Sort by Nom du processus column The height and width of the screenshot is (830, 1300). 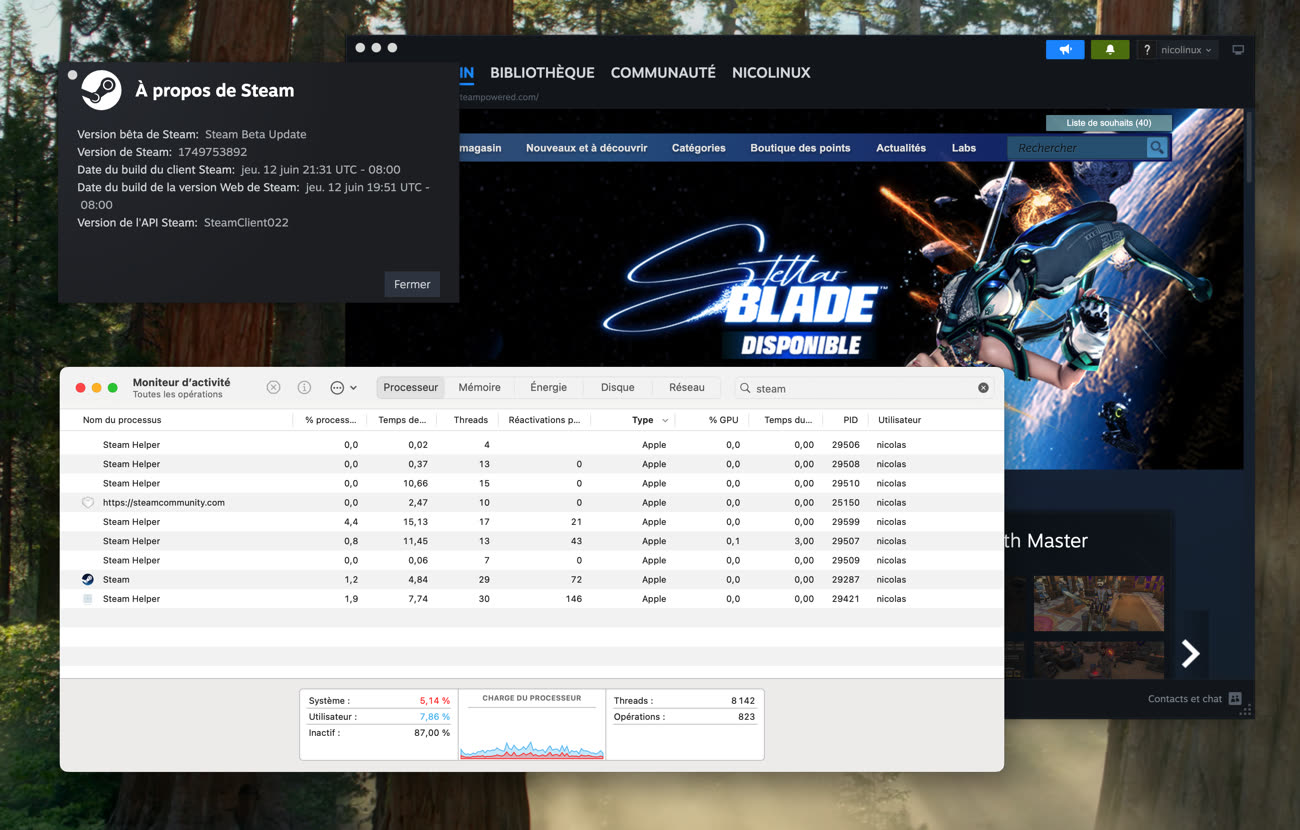point(122,420)
